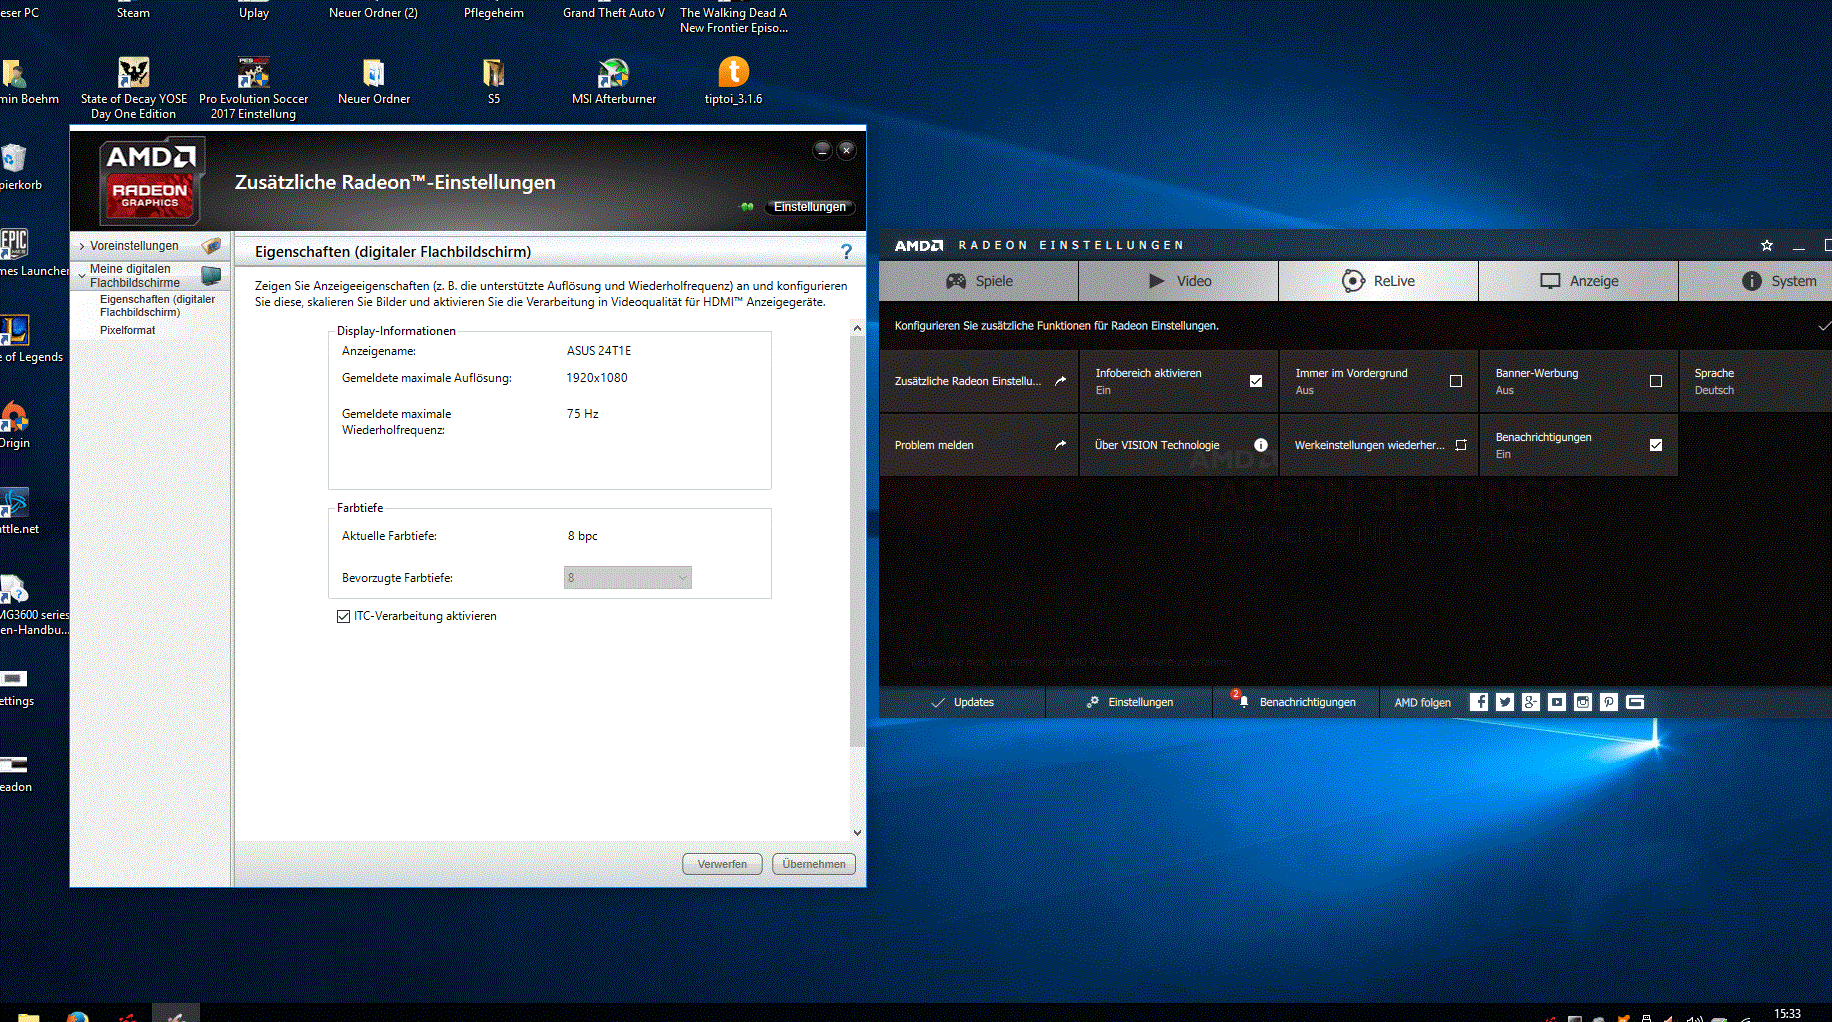This screenshot has height=1022, width=1832.
Task: Click Einstellungen in the Radeon bottom bar
Action: point(1130,702)
